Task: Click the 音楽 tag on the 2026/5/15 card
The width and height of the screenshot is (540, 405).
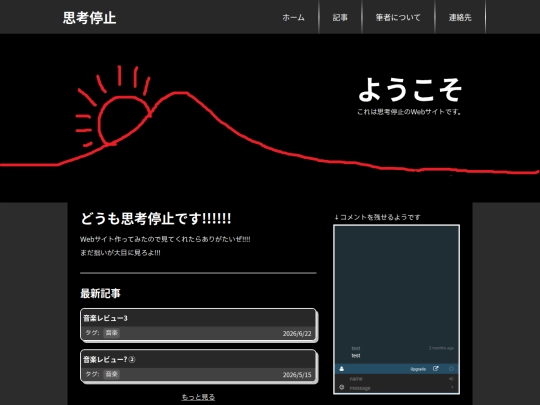Action: coord(112,374)
